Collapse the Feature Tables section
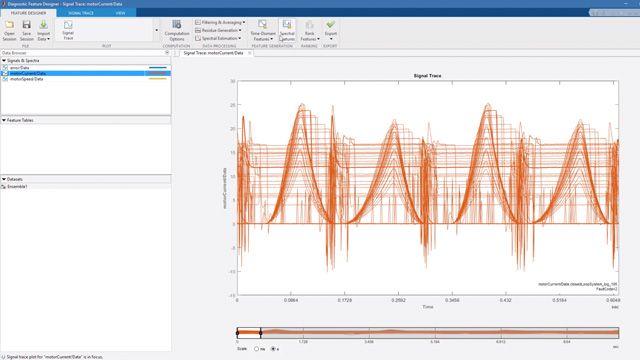The width and height of the screenshot is (640, 360). [4, 120]
